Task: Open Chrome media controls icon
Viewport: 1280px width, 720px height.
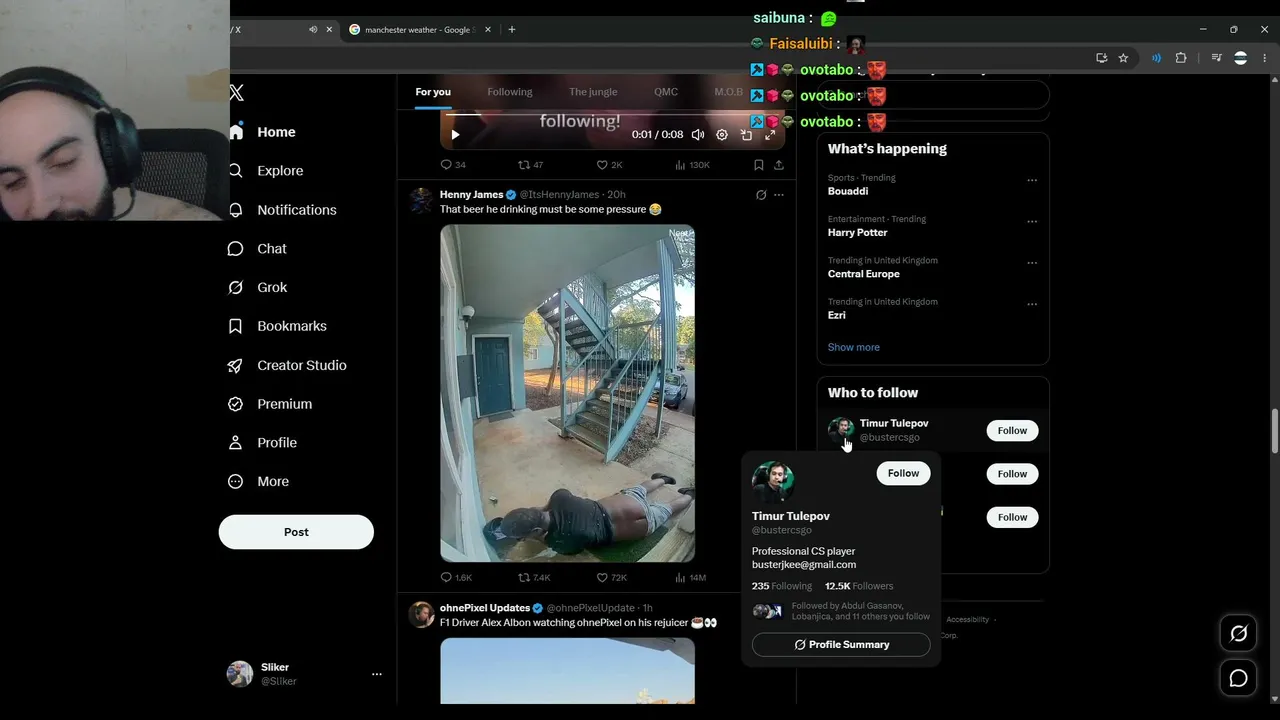Action: point(1216,58)
